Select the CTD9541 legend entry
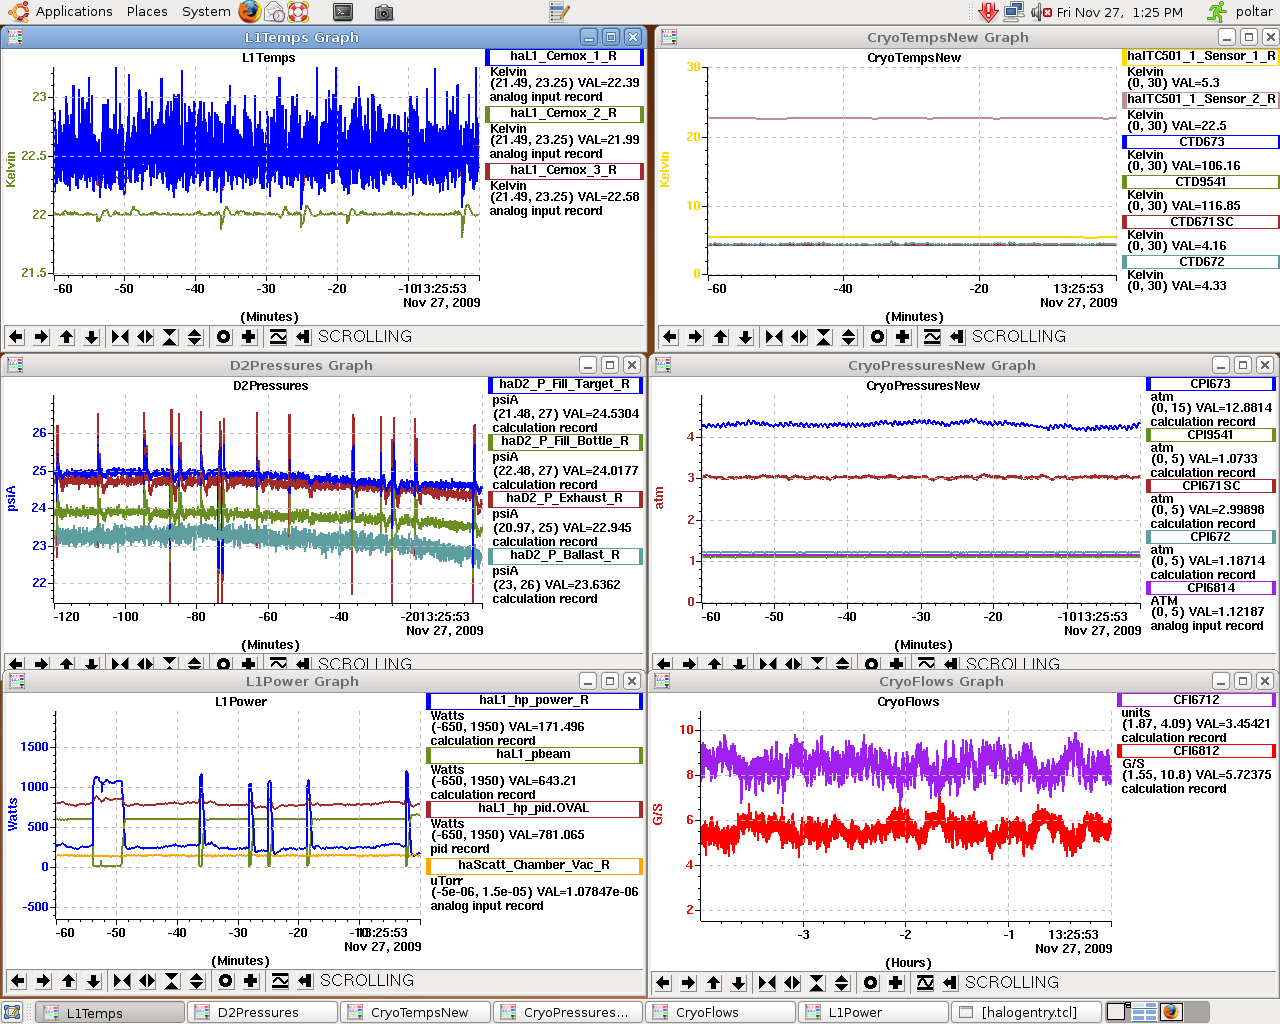 (x=1201, y=182)
